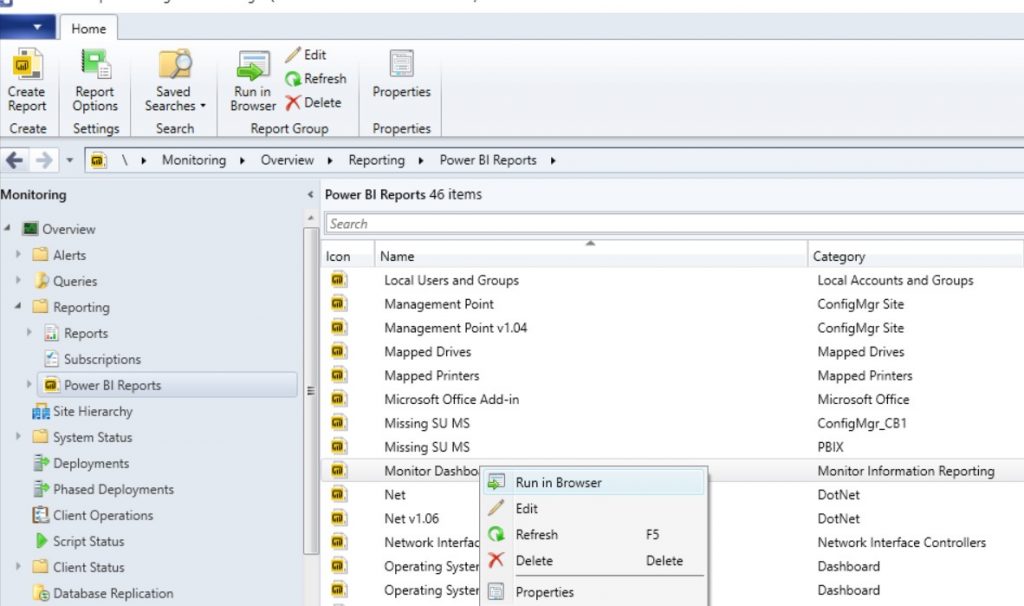Click the Reporting breadcrumb link

pos(377,160)
